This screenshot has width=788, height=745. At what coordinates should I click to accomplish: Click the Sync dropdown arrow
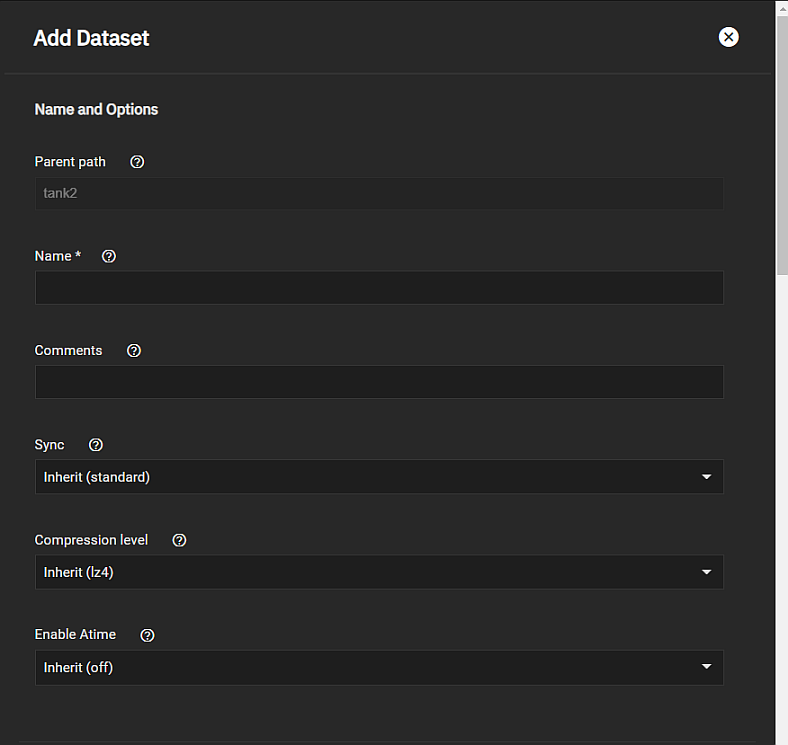[x=706, y=477]
